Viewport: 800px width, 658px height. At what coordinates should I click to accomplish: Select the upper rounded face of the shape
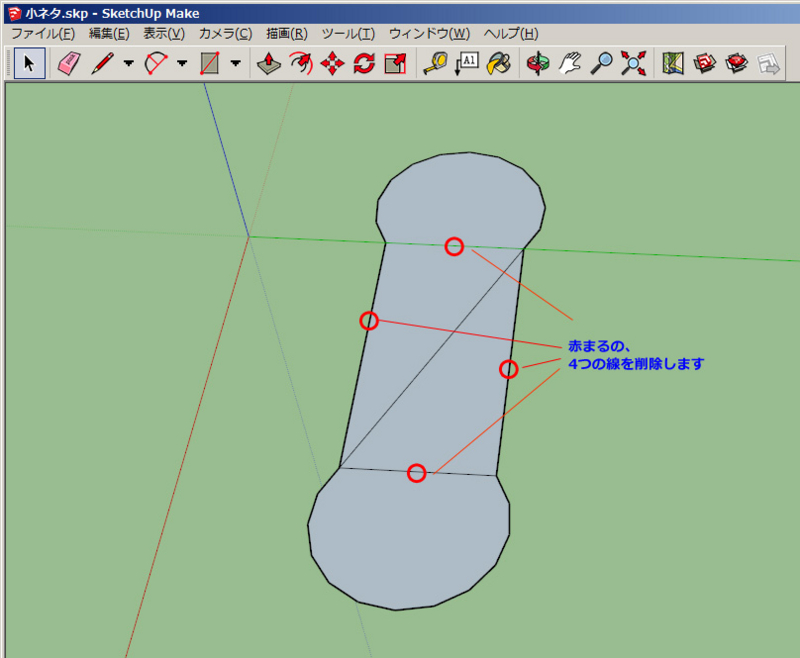(461, 199)
